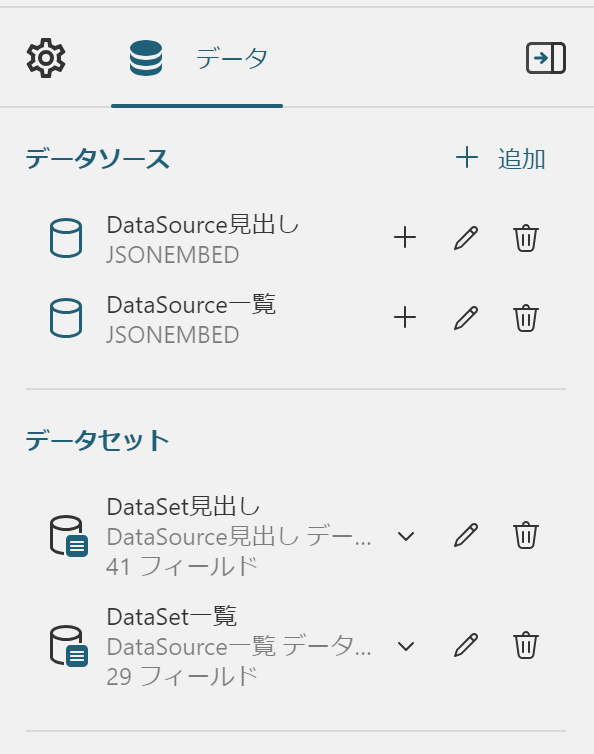The height and width of the screenshot is (754, 594).
Task: Collapse the side panel with arrow icon
Action: pos(546,58)
